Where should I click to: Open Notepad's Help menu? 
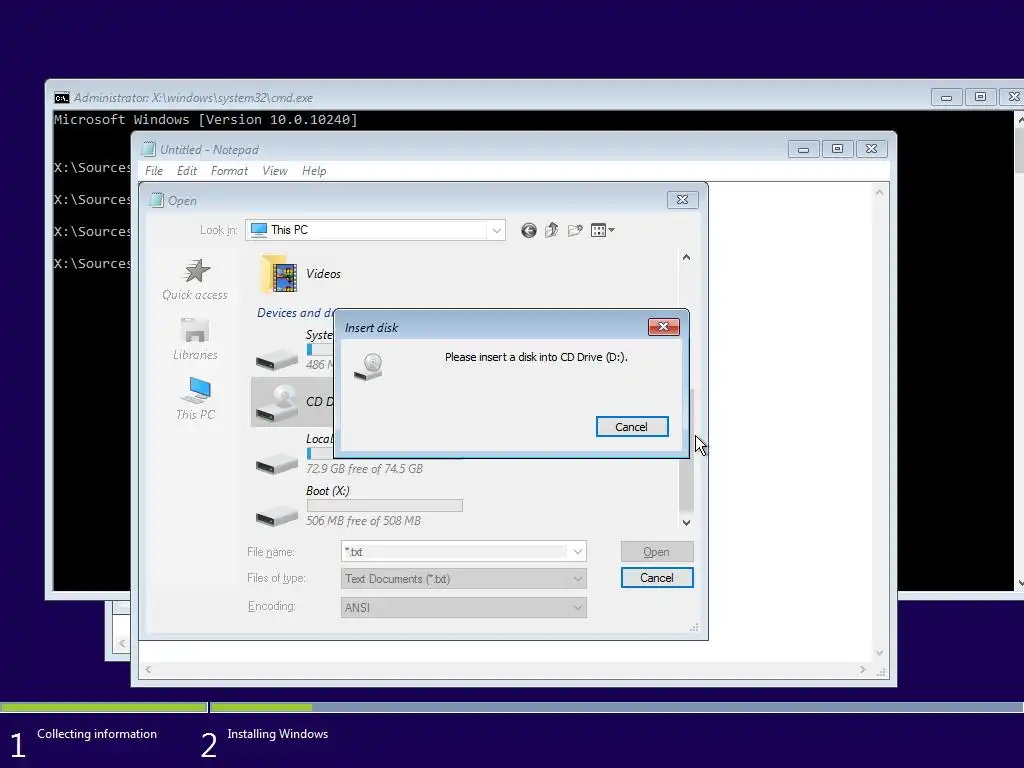pyautogui.click(x=314, y=170)
